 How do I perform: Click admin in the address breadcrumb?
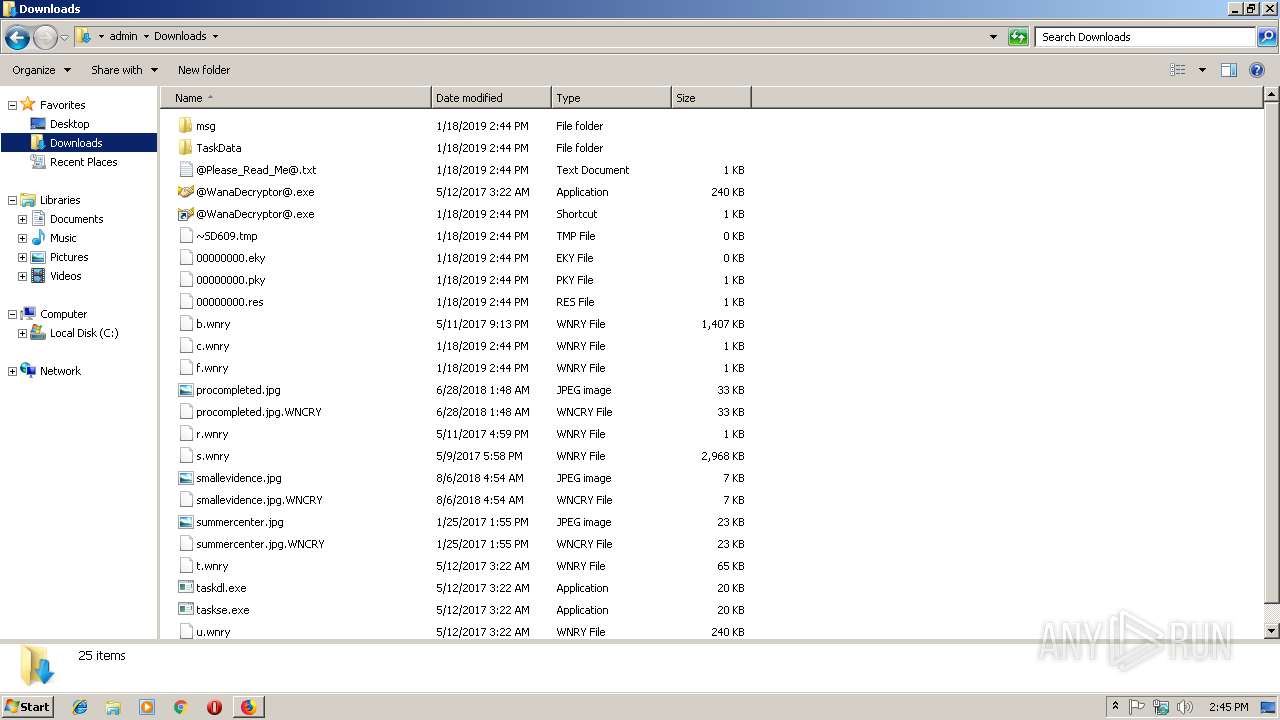point(123,36)
